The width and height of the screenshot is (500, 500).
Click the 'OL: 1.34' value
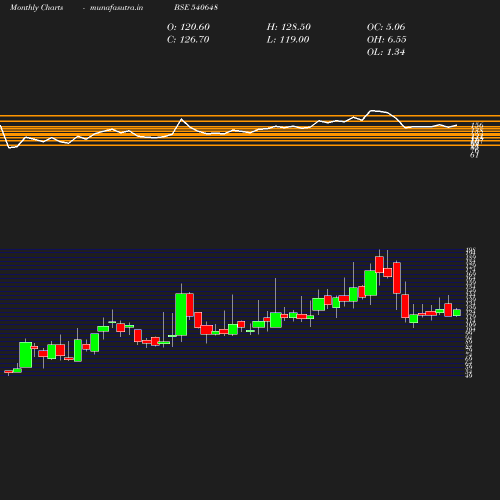[x=386, y=52]
